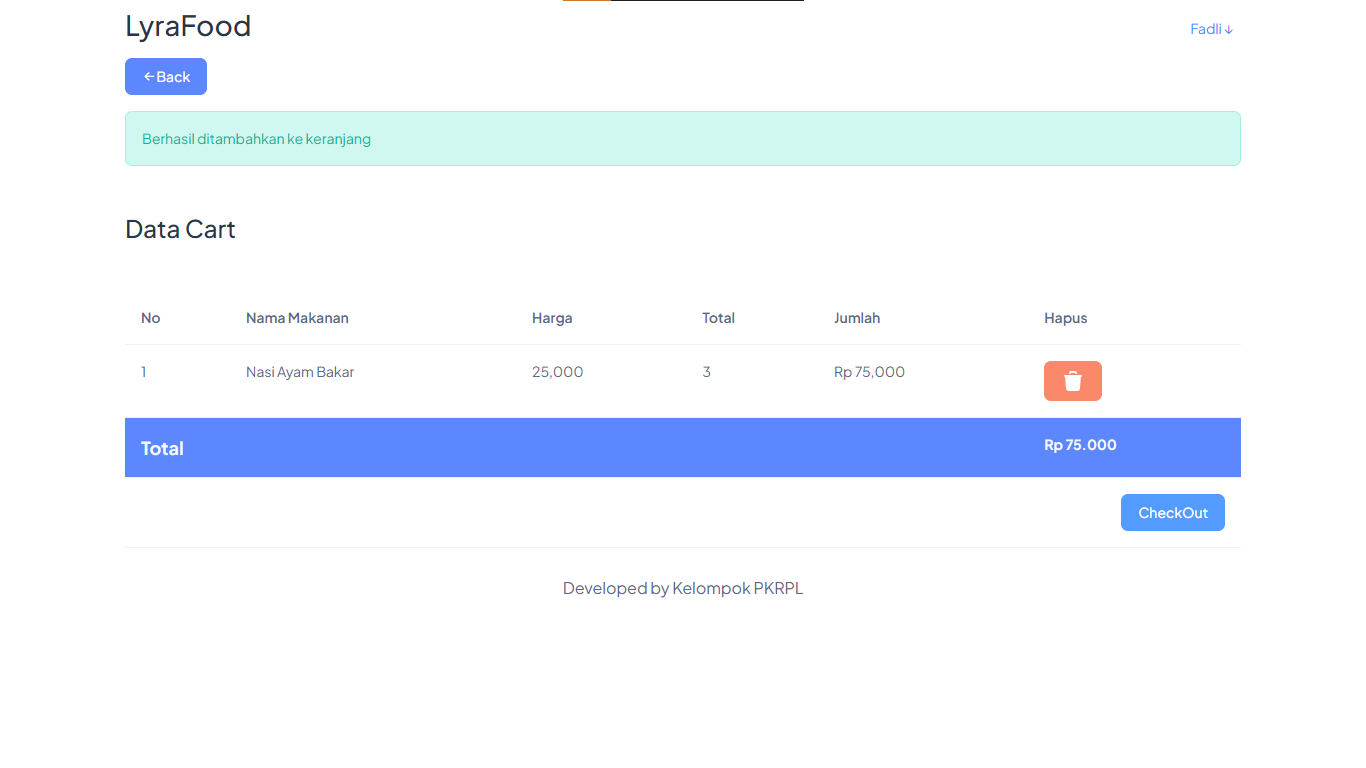1366x768 pixels.
Task: Click the Rp 75,000 row amount
Action: pos(869,372)
